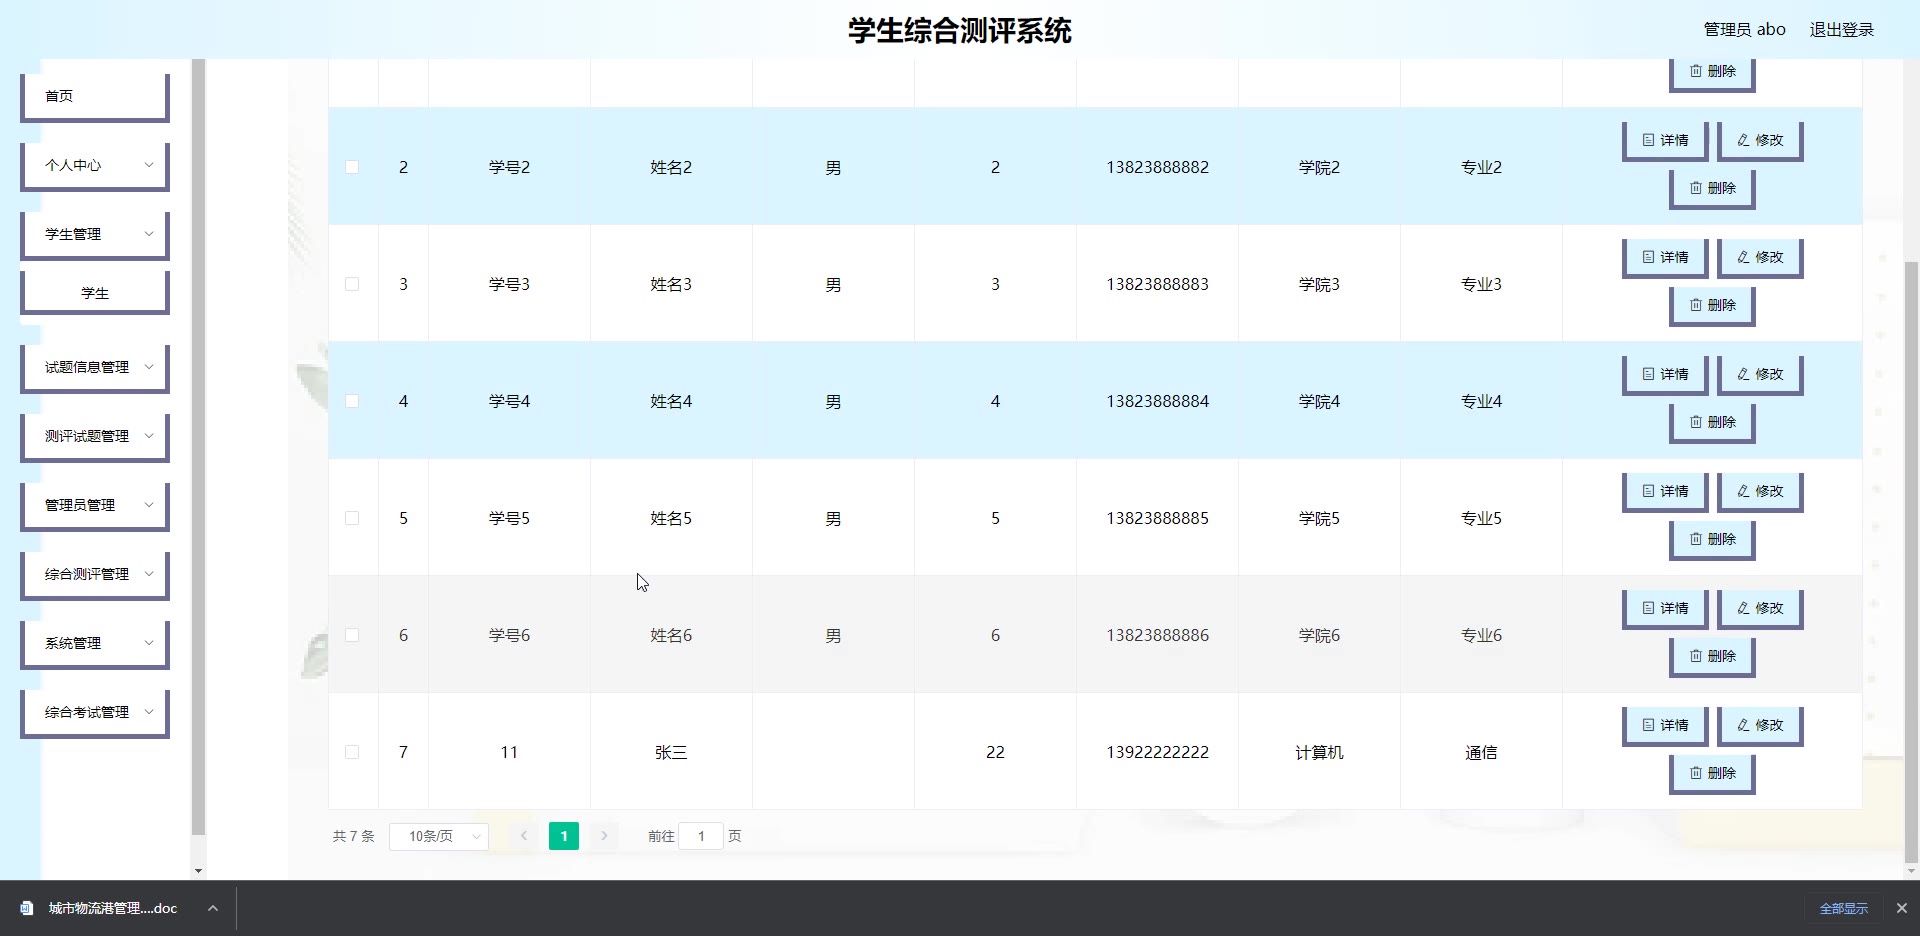View details of the 姓名4 student
Screen dimensions: 1920x936
pyautogui.click(x=1665, y=375)
